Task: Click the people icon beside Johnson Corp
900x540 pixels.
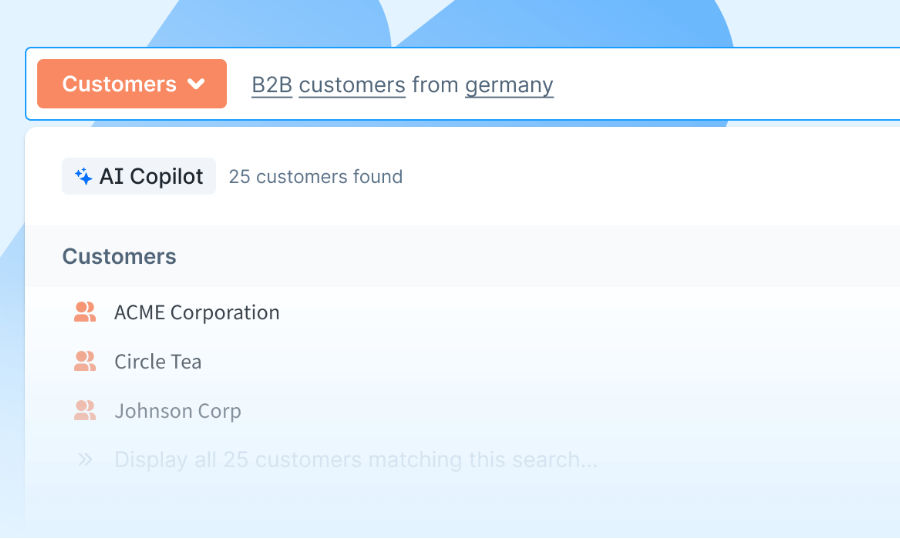Action: (x=85, y=410)
